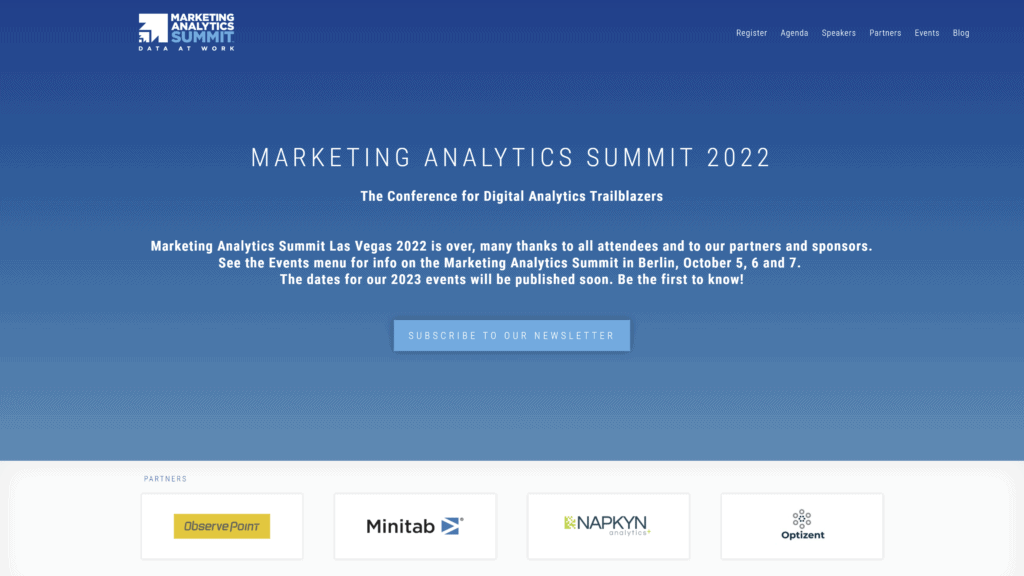This screenshot has width=1024, height=576.
Task: Click the Marketing Analytics Summit logo
Action: point(186,32)
